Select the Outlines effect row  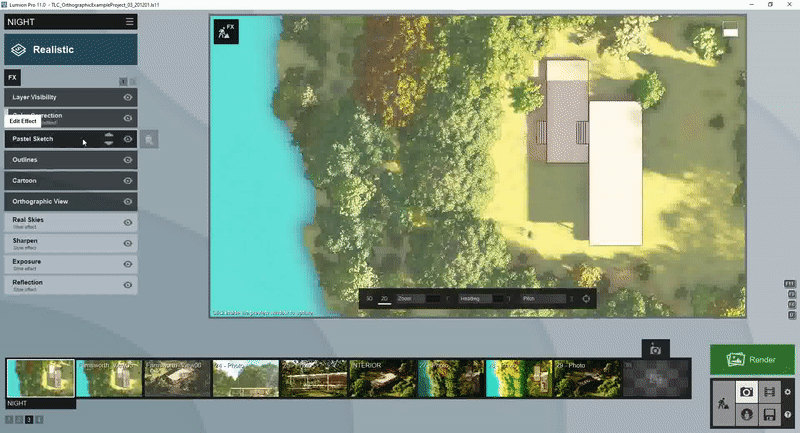71,160
